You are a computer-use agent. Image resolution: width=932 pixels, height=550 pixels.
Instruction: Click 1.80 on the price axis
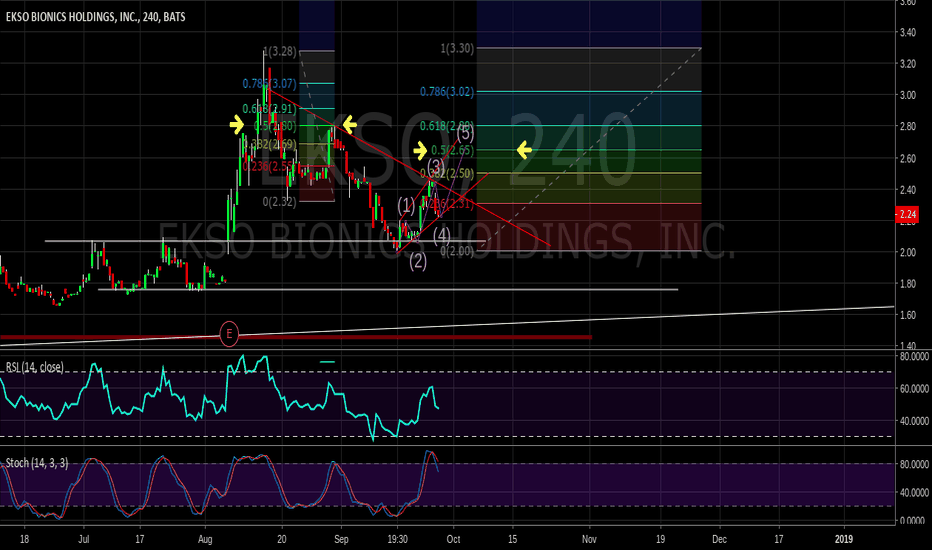pos(908,284)
